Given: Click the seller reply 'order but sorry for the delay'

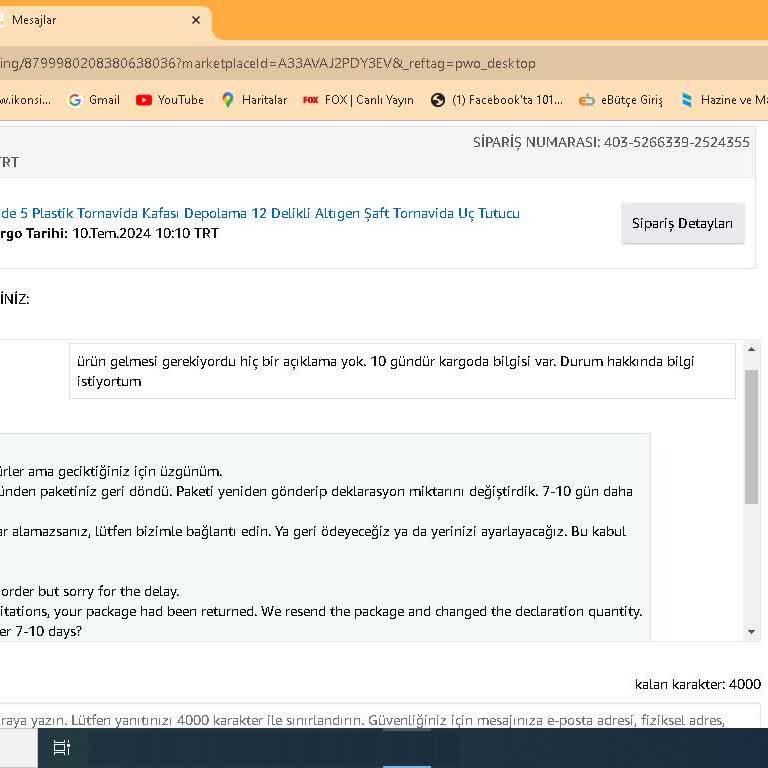Looking at the screenshot, I should coord(90,591).
